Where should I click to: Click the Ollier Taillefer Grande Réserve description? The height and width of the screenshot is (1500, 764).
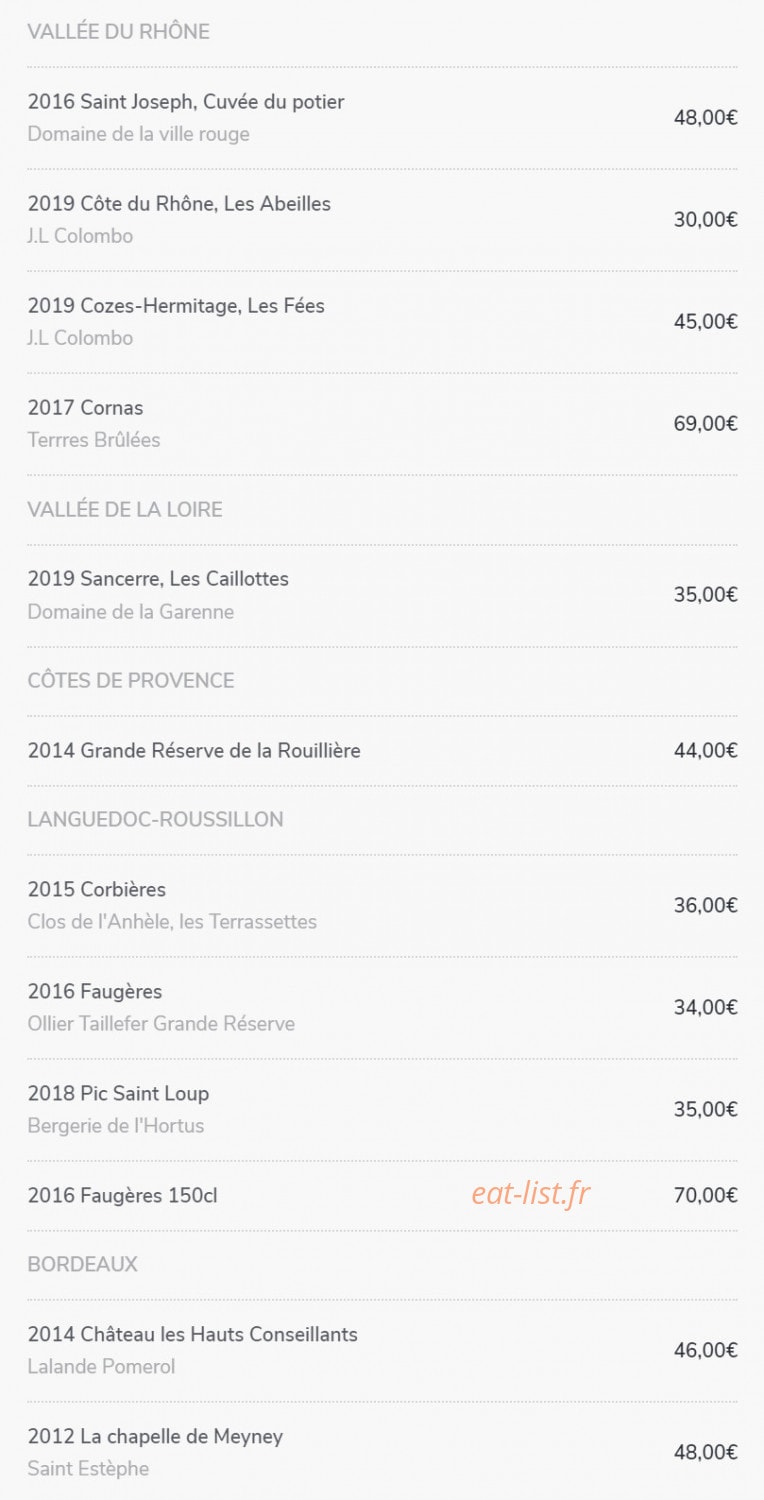pos(161,1024)
